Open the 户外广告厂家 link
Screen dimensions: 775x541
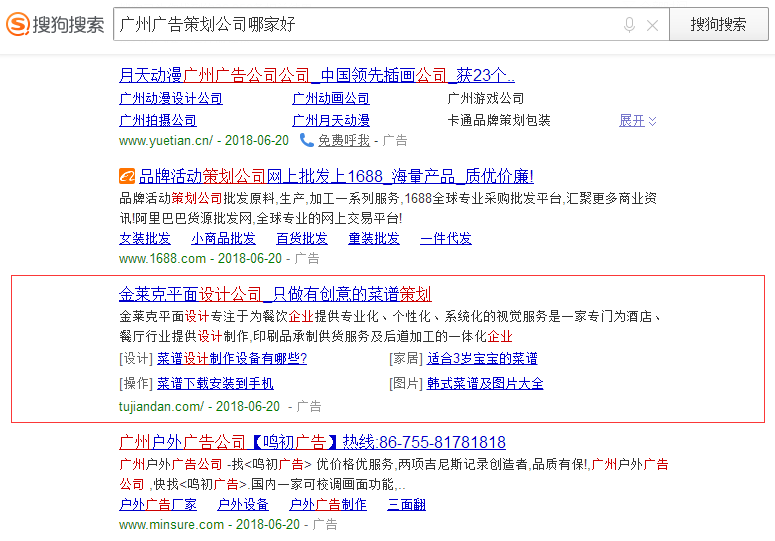(158, 504)
